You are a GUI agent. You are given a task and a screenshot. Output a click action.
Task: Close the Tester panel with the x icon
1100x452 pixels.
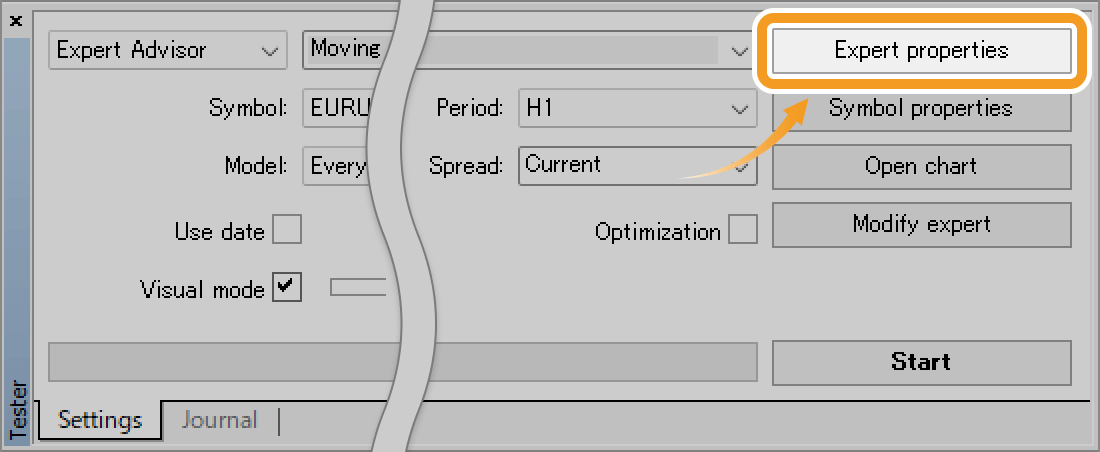[x=15, y=19]
